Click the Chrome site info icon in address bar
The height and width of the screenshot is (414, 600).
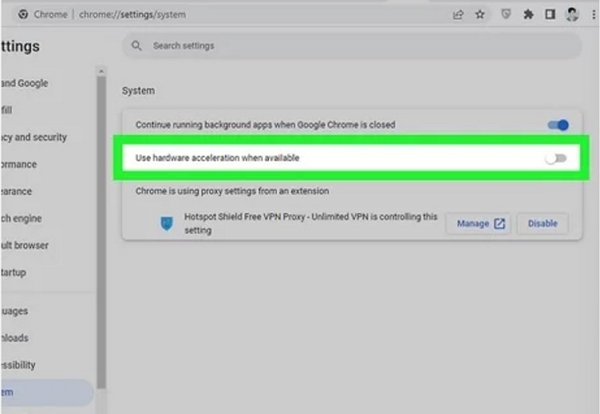[x=23, y=15]
